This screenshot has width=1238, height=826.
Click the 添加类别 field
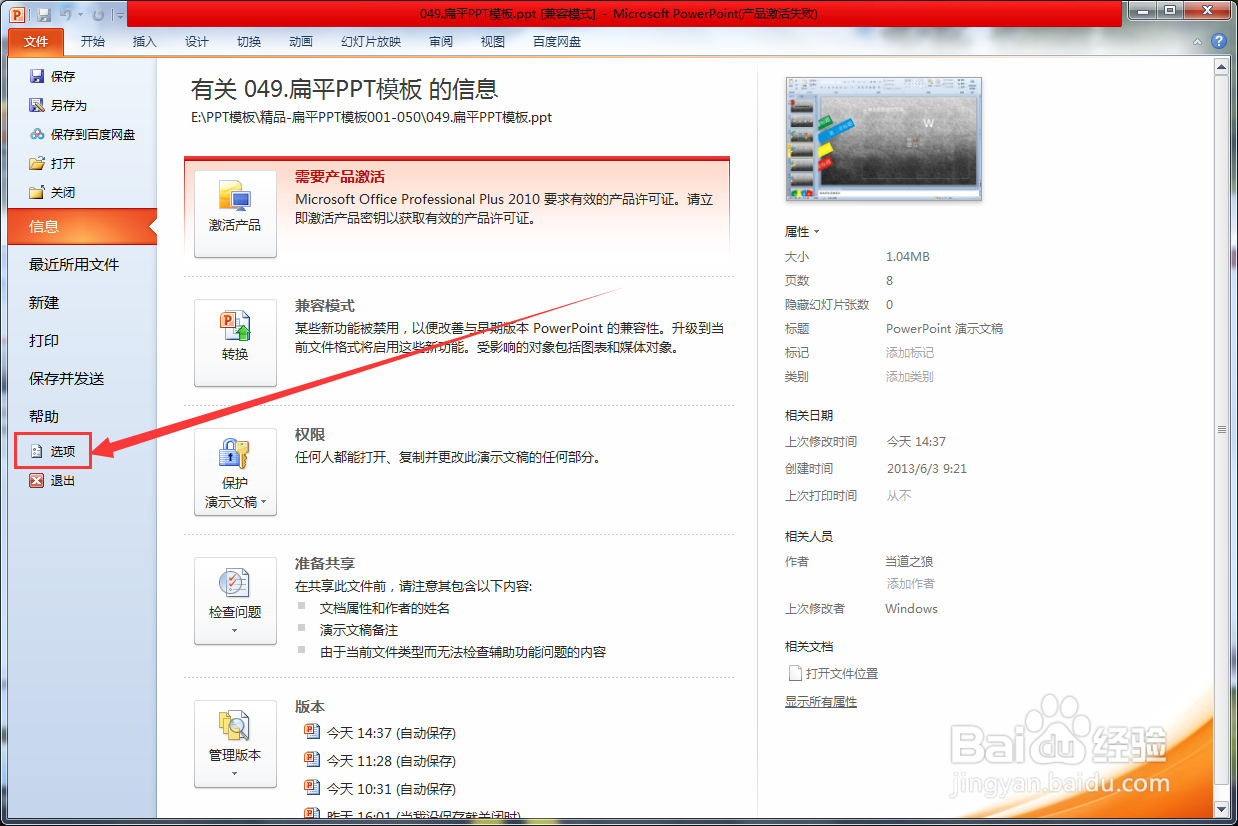click(x=910, y=377)
